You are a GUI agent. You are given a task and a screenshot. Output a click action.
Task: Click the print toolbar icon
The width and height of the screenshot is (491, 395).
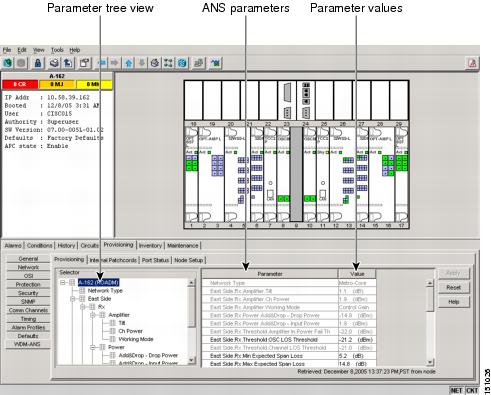[x=55, y=63]
